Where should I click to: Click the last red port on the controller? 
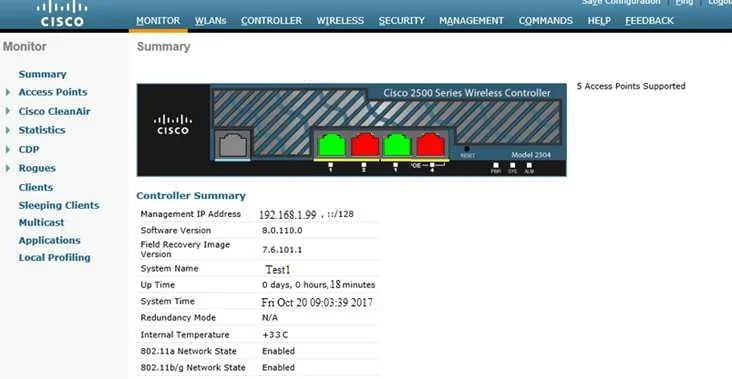430,144
